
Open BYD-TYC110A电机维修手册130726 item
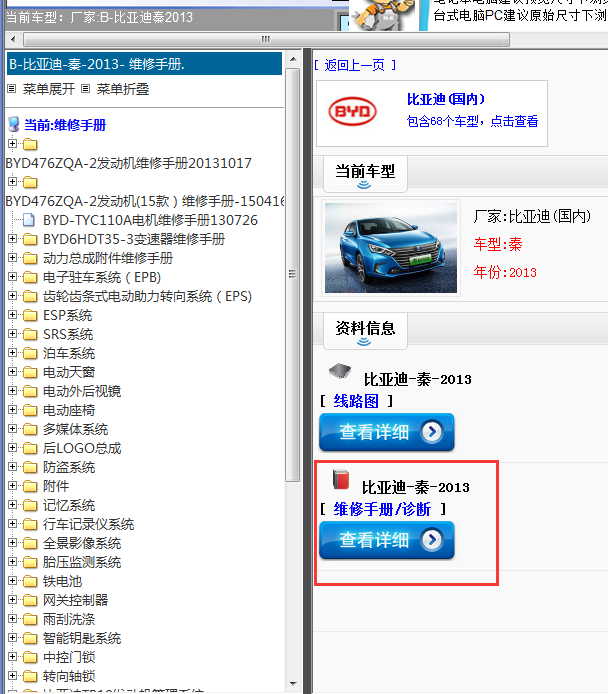(x=150, y=220)
